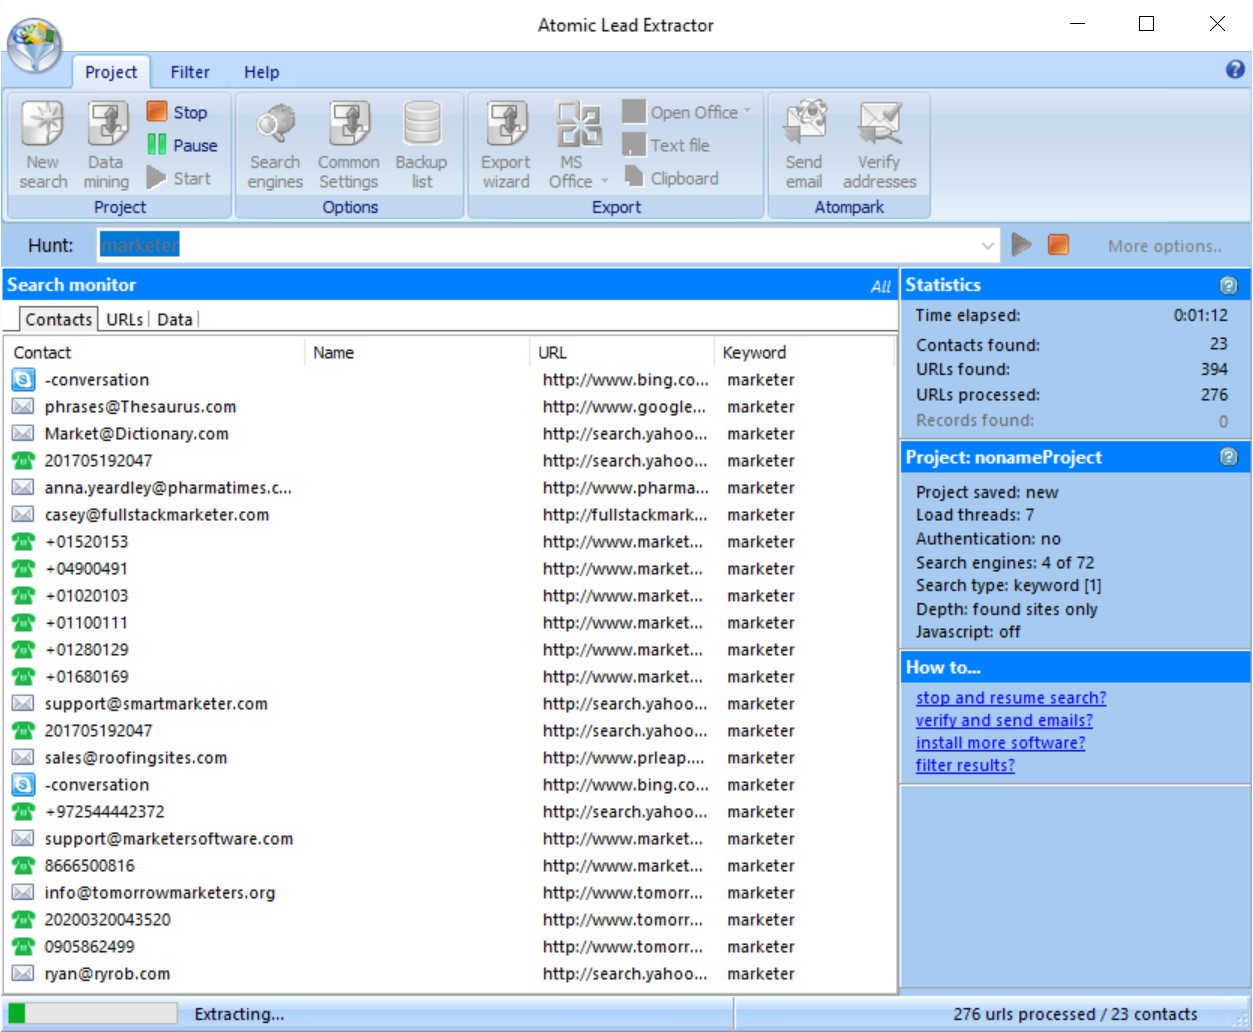Switch to the Data tab

tap(175, 319)
